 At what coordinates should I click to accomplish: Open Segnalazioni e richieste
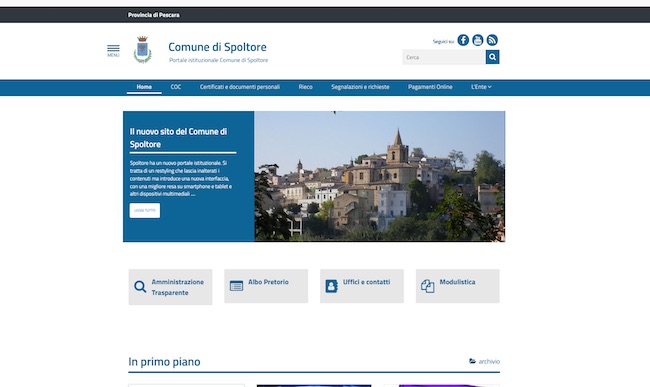(360, 87)
